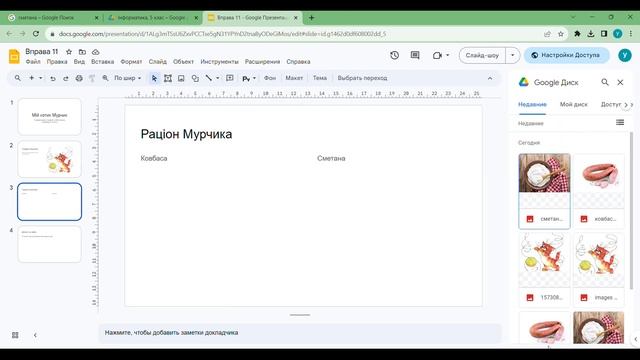640x360 pixels.
Task: Open comments history icon
Action: (x=415, y=55)
